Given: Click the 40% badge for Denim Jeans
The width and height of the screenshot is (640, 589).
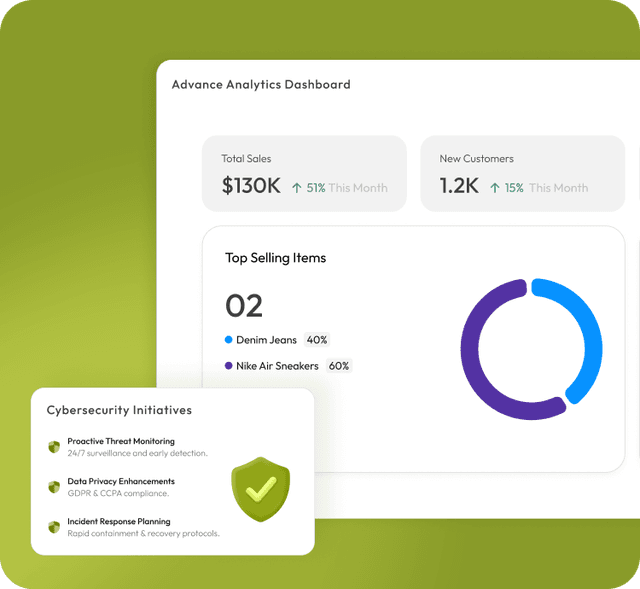Looking at the screenshot, I should pyautogui.click(x=316, y=340).
